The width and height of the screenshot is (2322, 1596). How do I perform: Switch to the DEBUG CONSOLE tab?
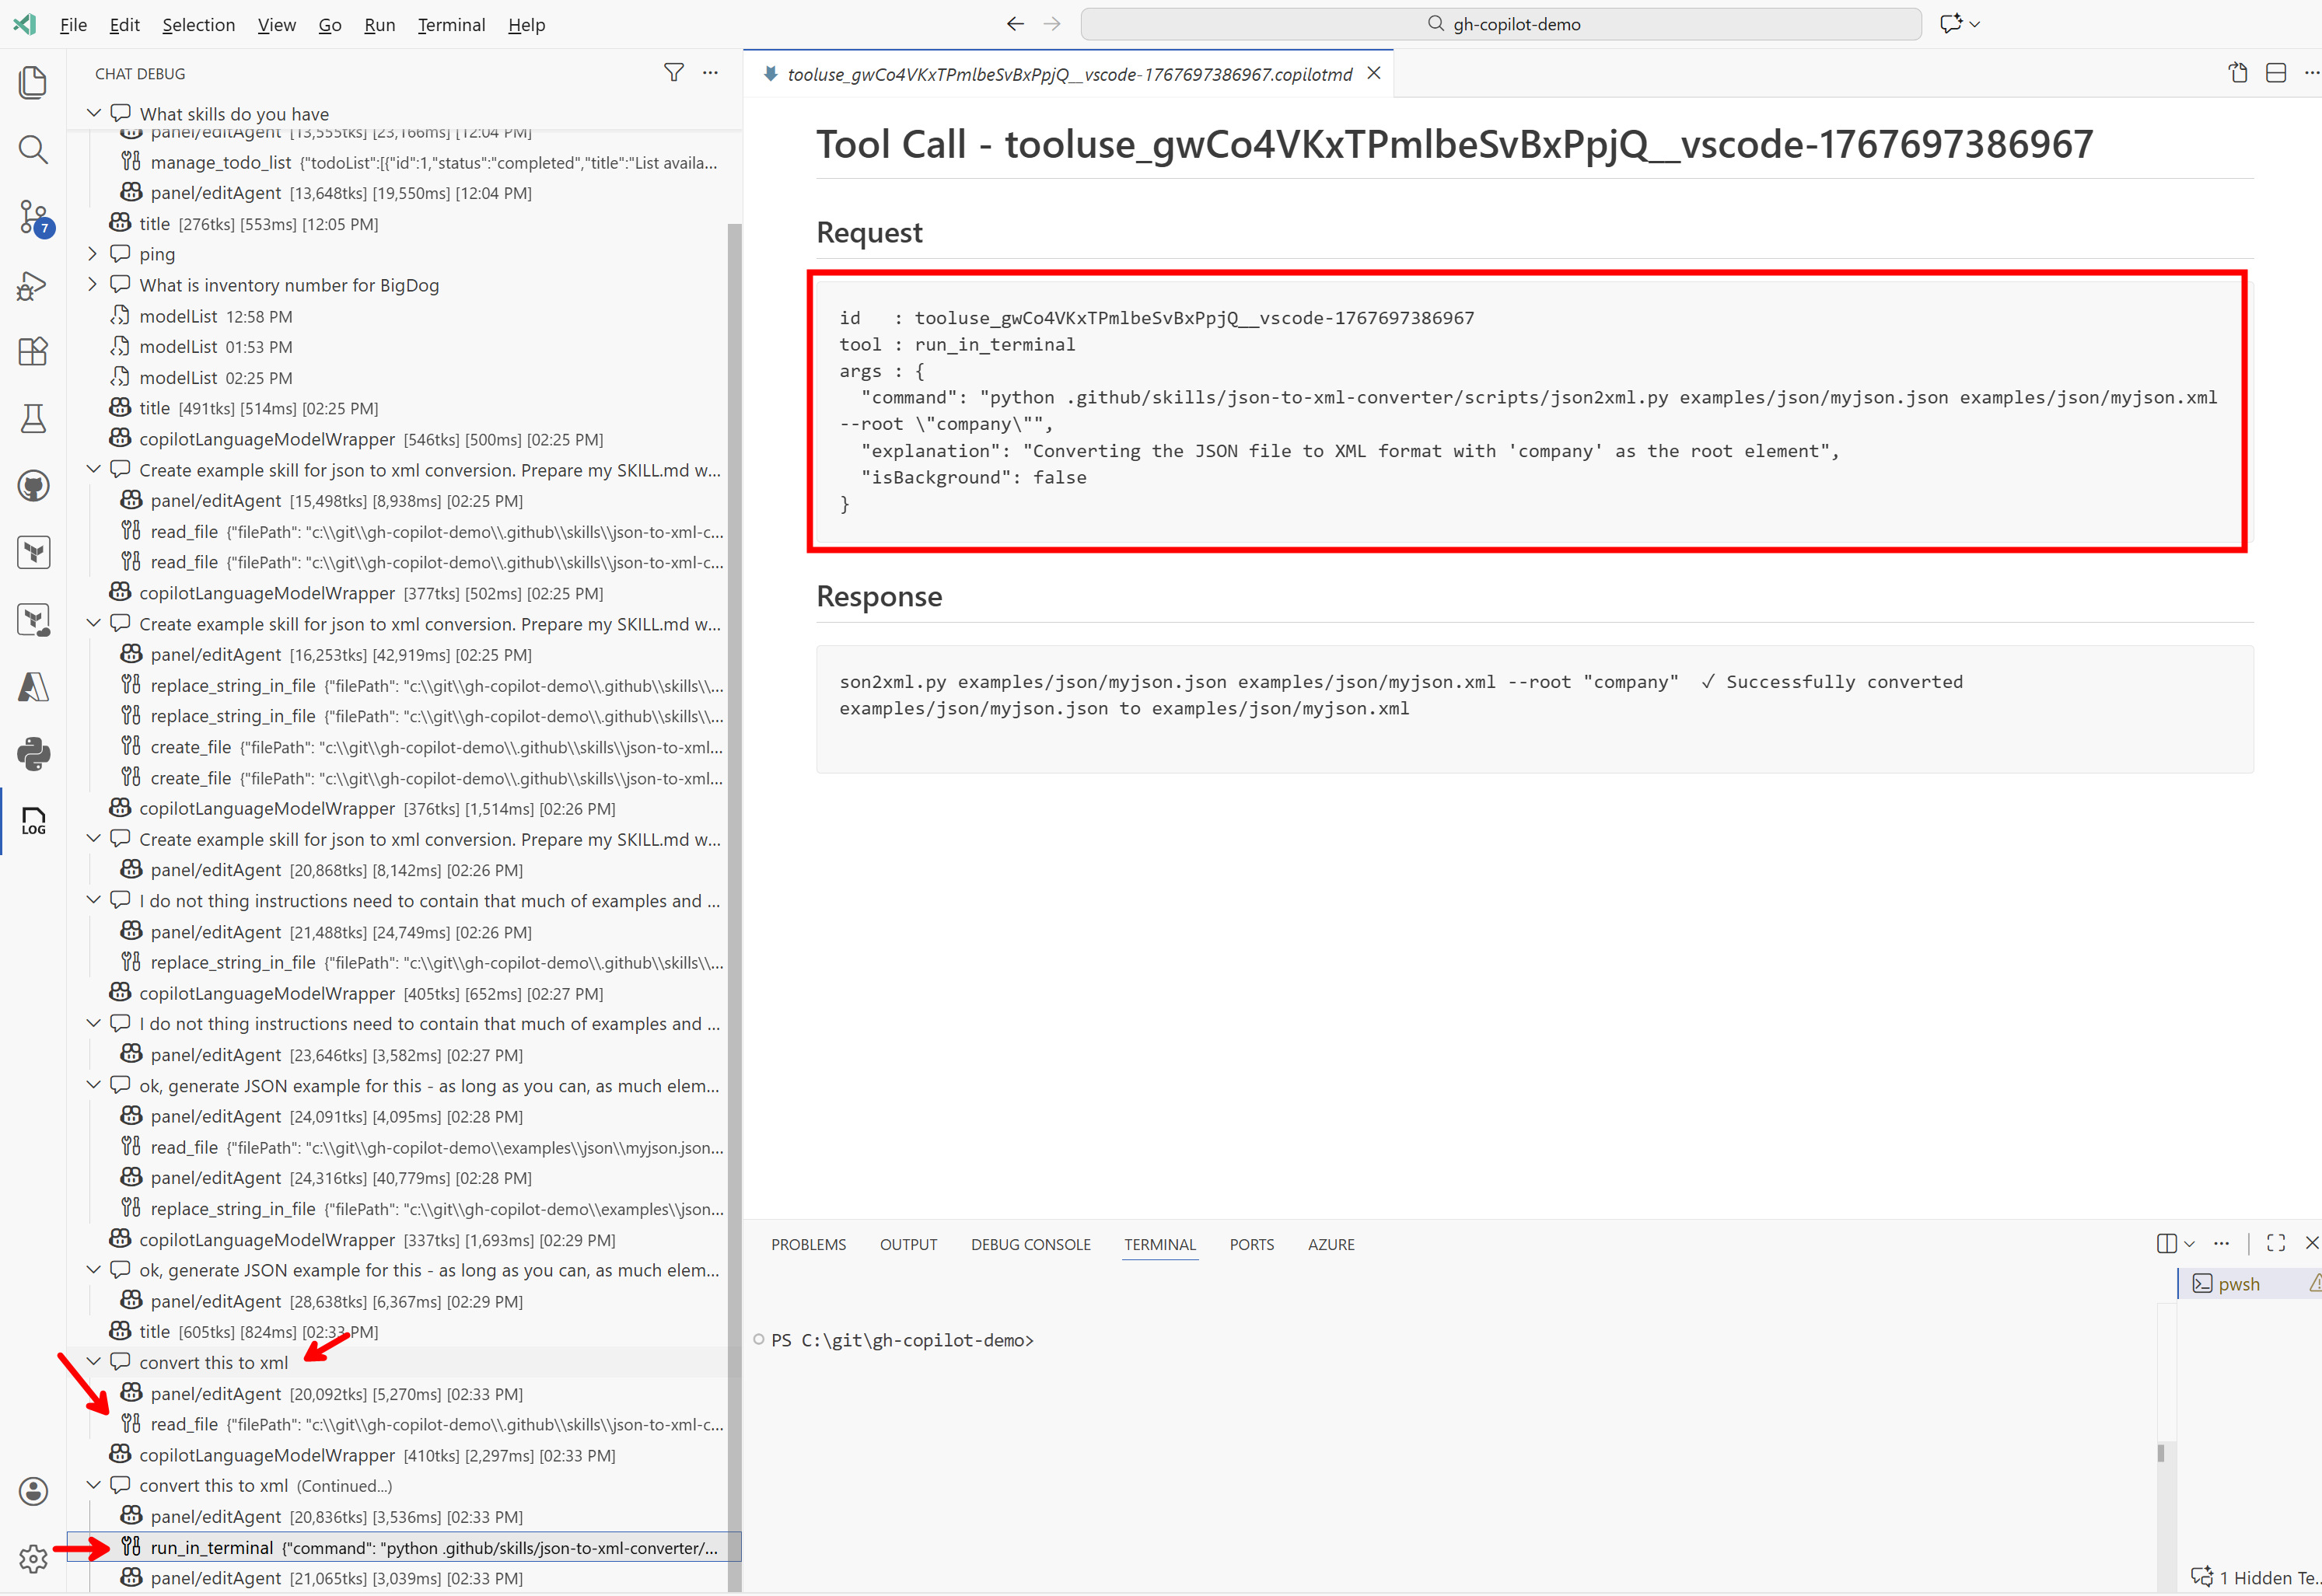(1030, 1244)
